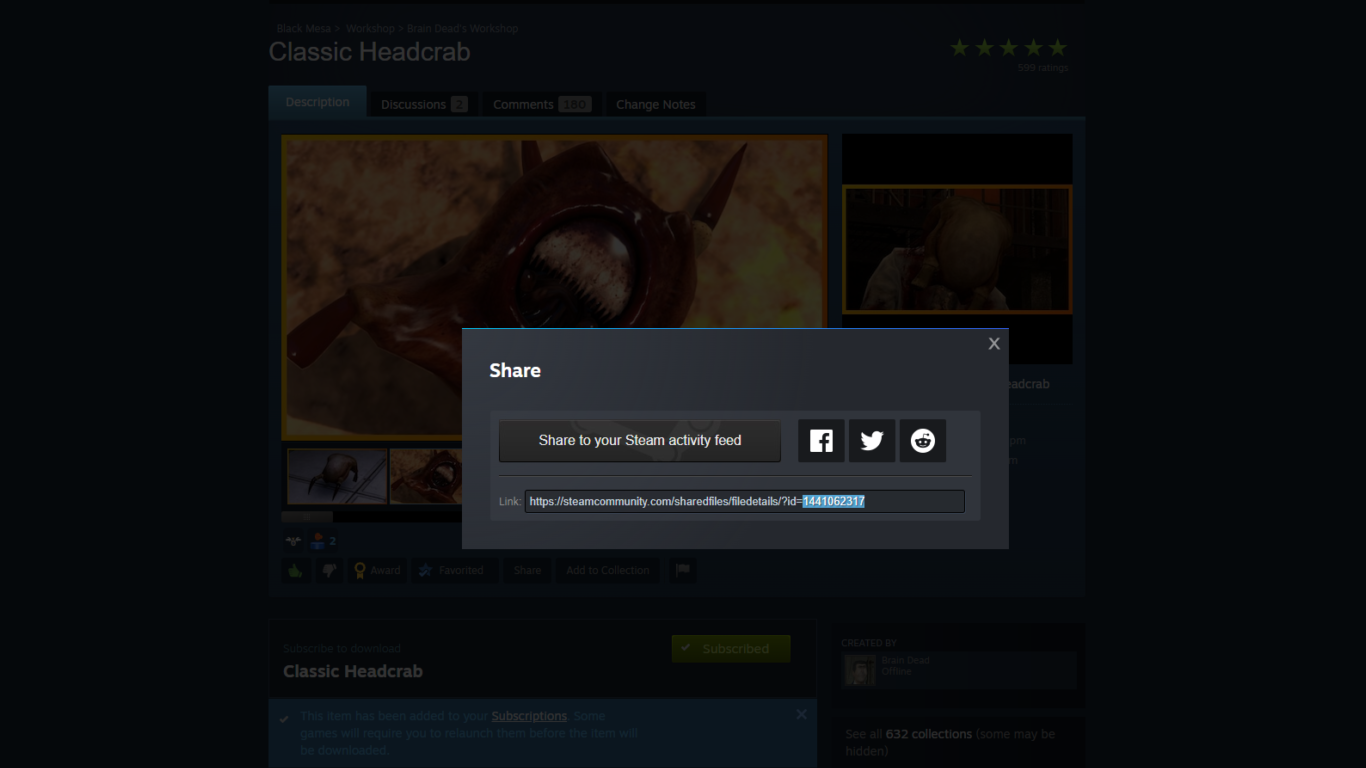Share the item on Reddit
Viewport: 1366px width, 768px height.
[x=923, y=440]
